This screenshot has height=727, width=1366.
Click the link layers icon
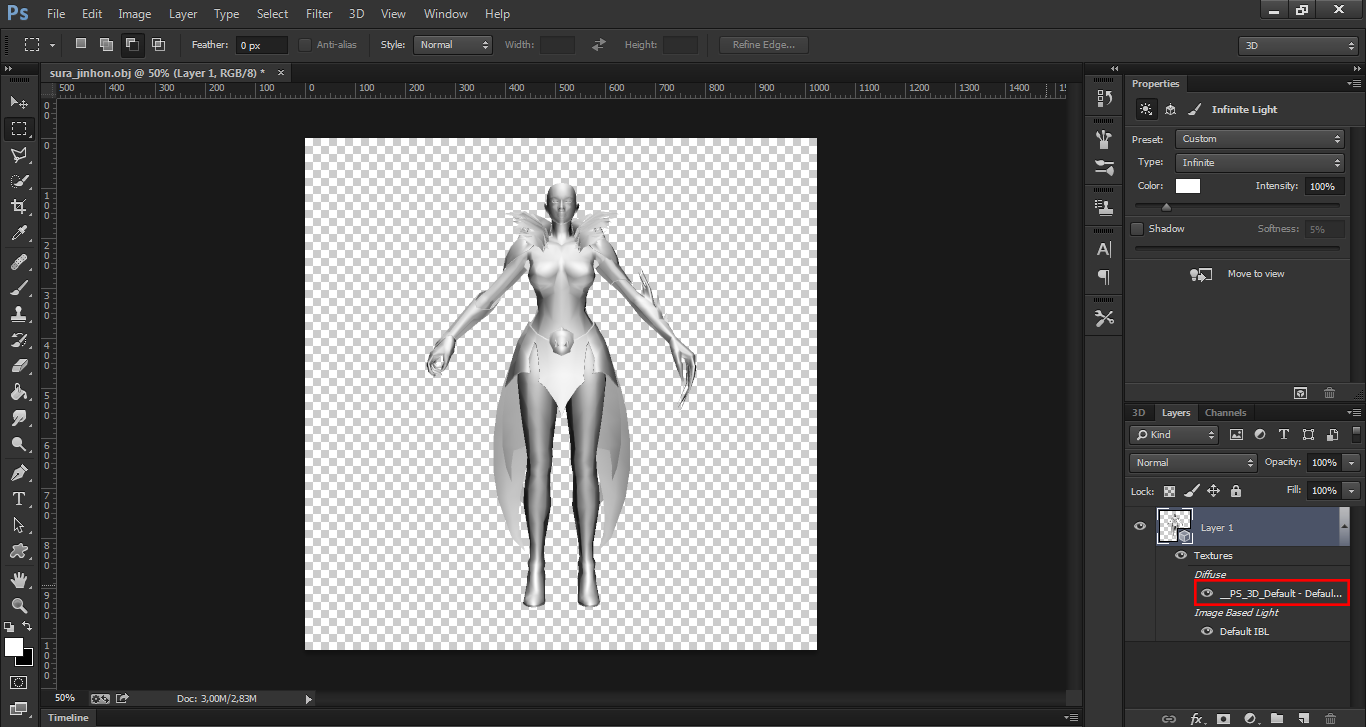pos(1168,718)
